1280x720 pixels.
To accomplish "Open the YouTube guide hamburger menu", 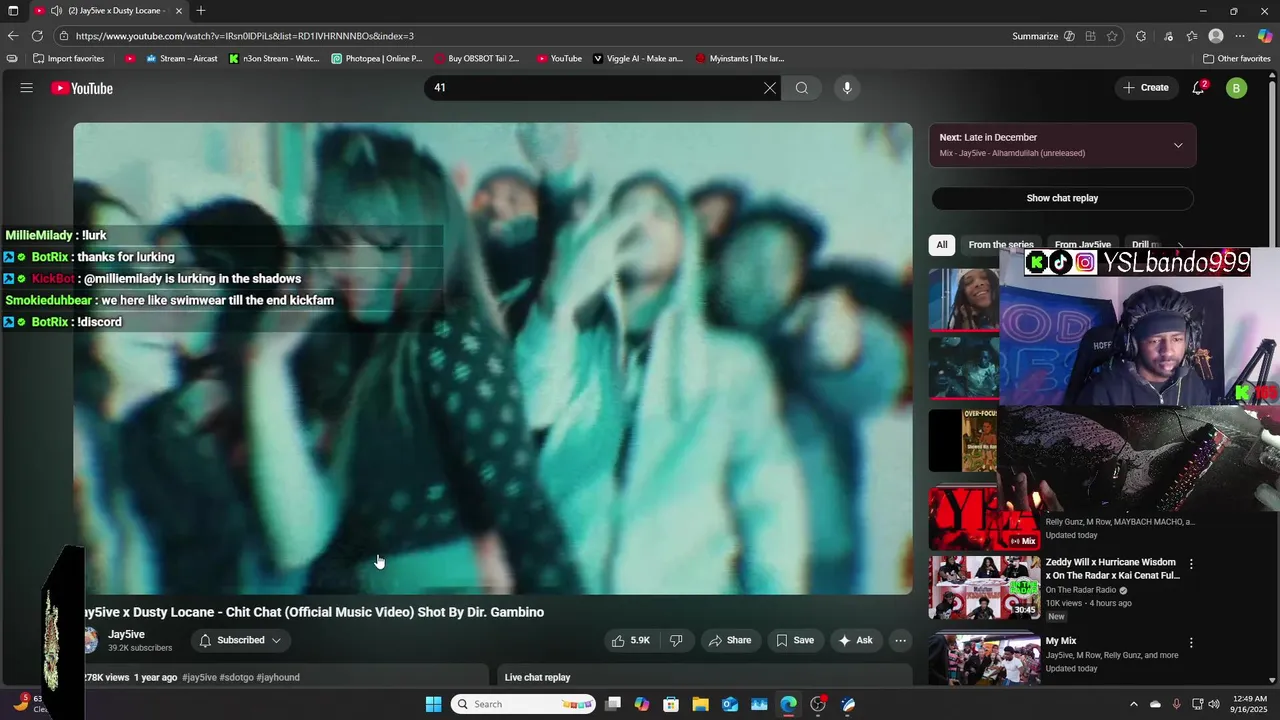I will click(x=27, y=88).
